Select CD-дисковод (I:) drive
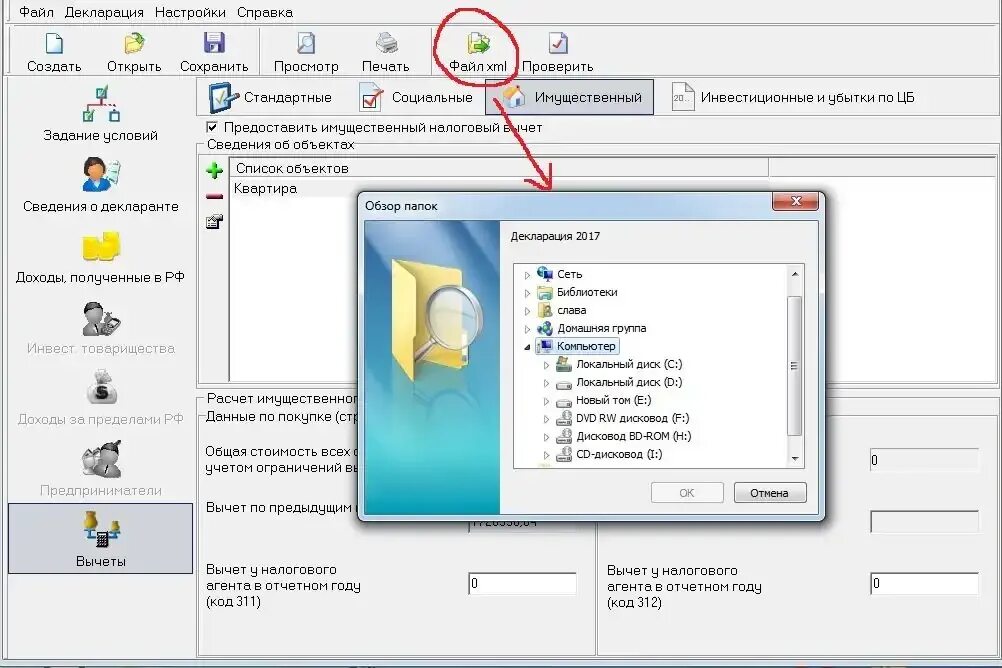 pyautogui.click(x=619, y=454)
